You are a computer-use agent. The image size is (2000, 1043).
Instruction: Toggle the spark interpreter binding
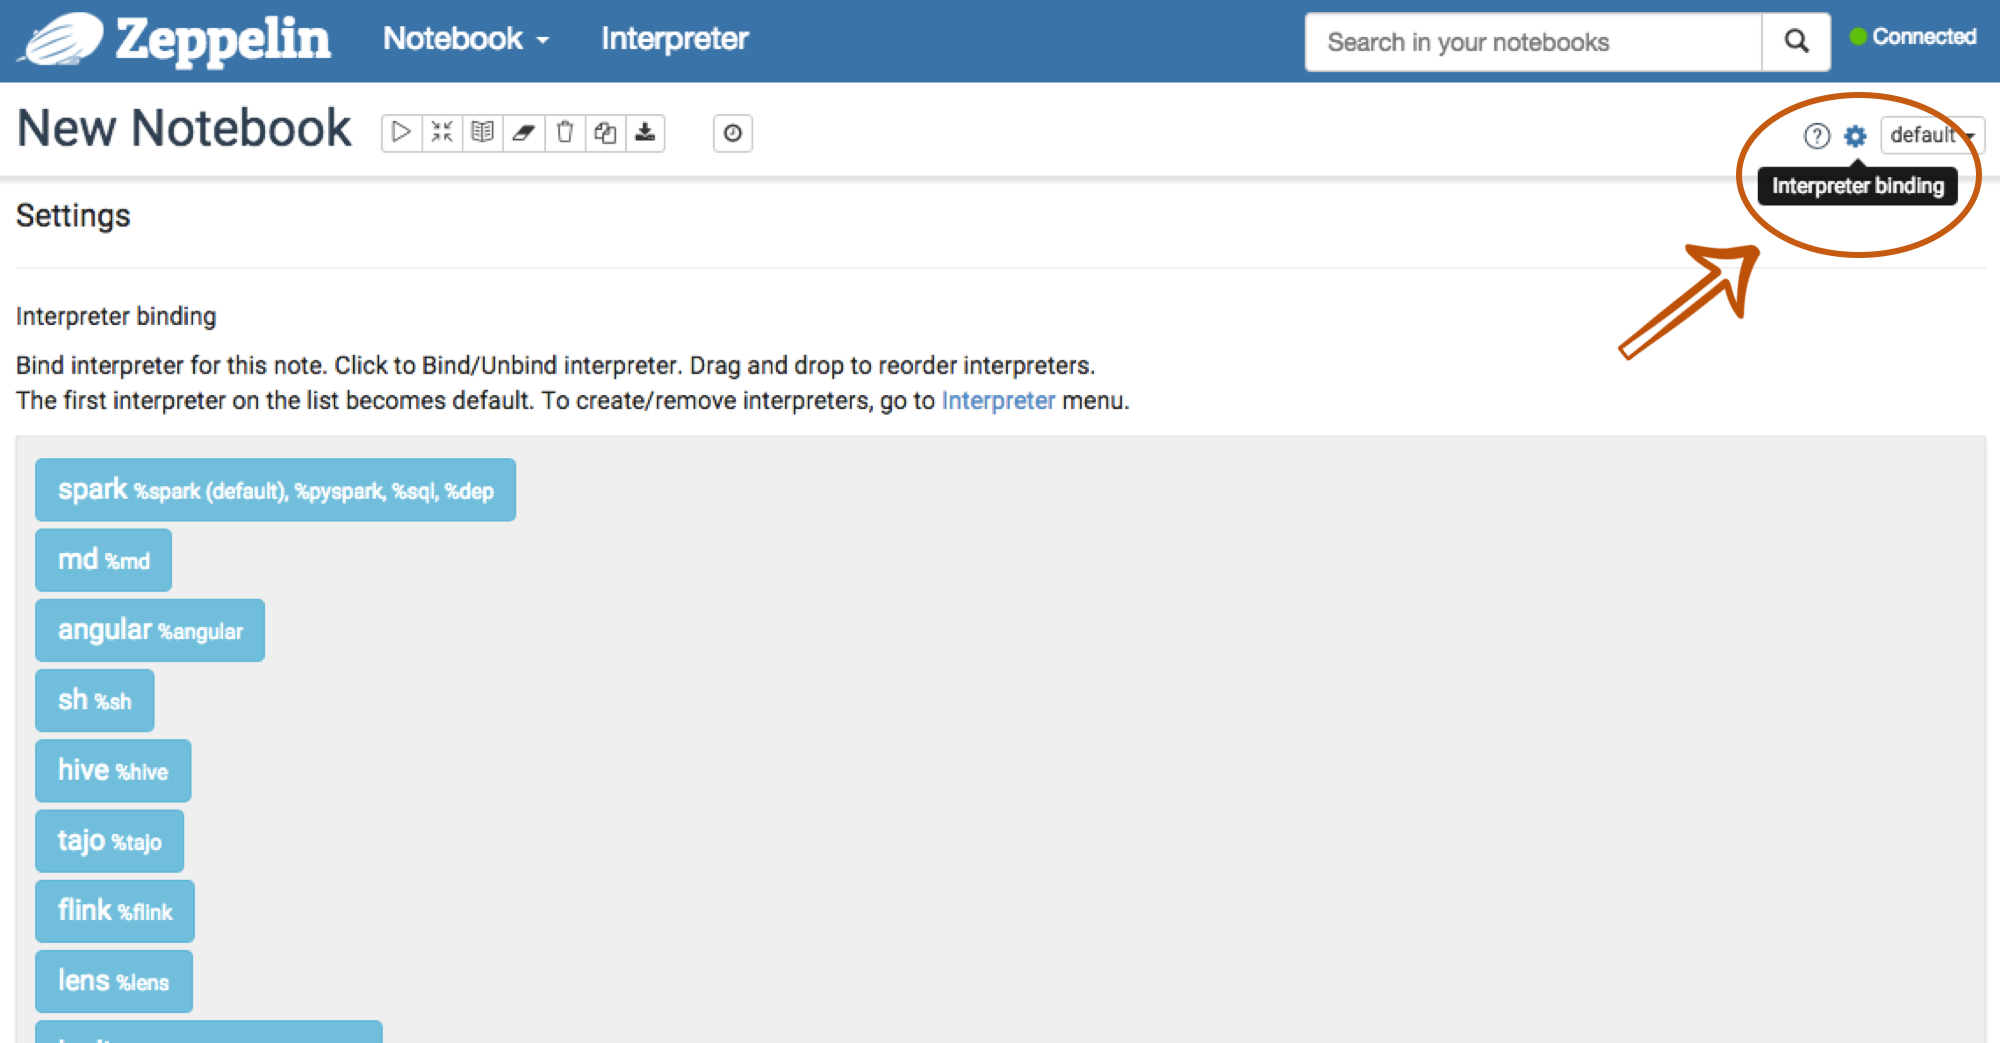[x=275, y=490]
